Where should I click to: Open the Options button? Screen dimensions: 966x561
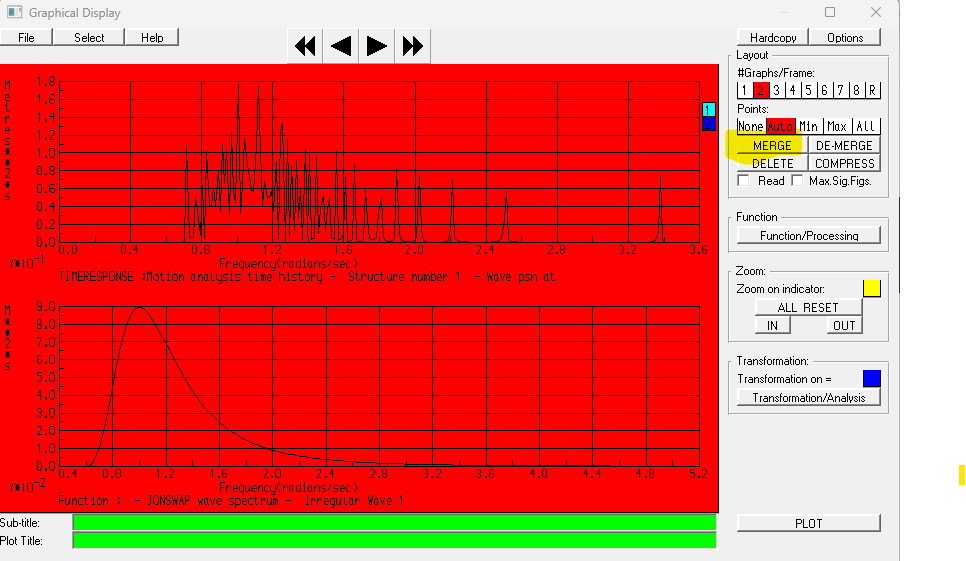[x=845, y=38]
